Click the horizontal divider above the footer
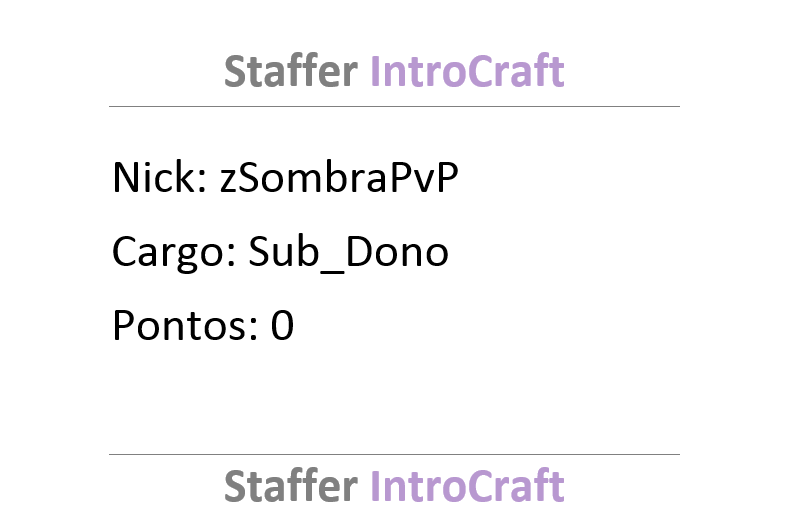This screenshot has height=532, width=788. pyautogui.click(x=394, y=455)
